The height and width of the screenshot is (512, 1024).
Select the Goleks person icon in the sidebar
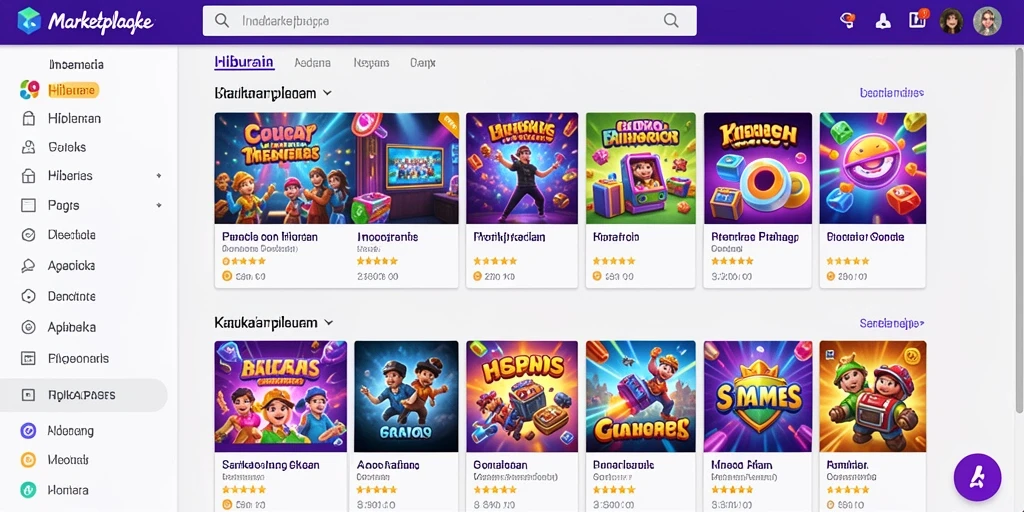click(x=28, y=147)
